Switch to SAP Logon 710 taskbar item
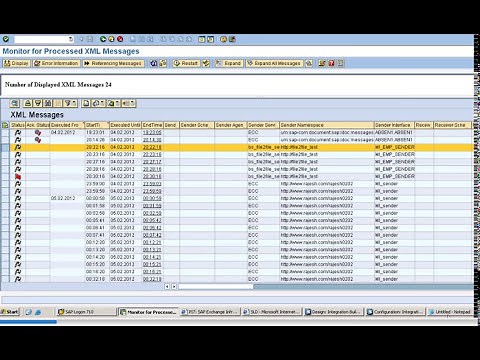 (x=86, y=312)
